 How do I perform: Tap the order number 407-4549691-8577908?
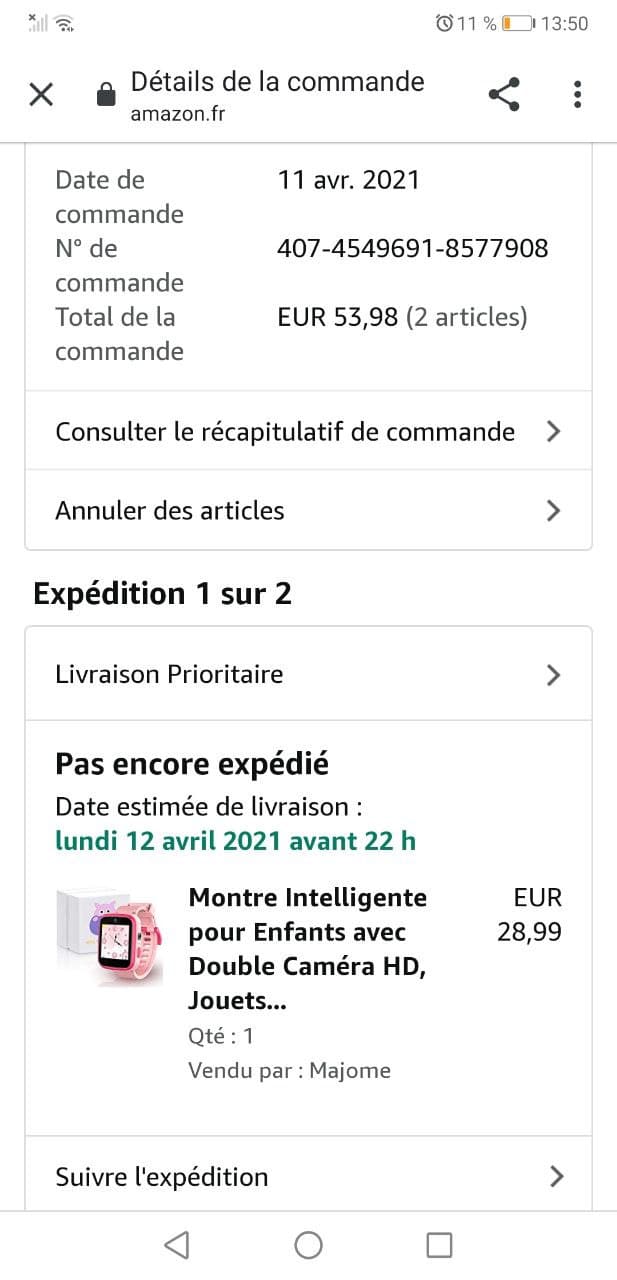412,248
